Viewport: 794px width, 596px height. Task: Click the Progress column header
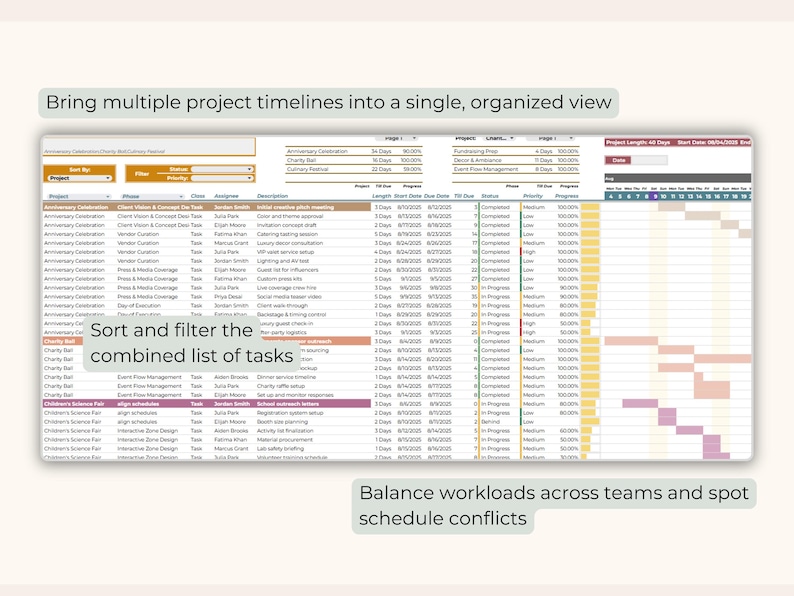tap(567, 196)
